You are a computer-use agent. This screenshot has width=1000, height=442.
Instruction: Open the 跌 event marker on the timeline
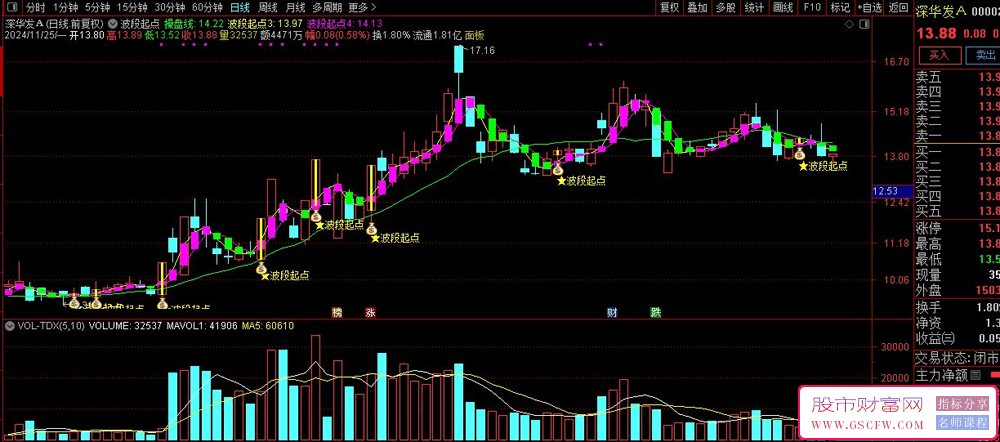[x=656, y=313]
